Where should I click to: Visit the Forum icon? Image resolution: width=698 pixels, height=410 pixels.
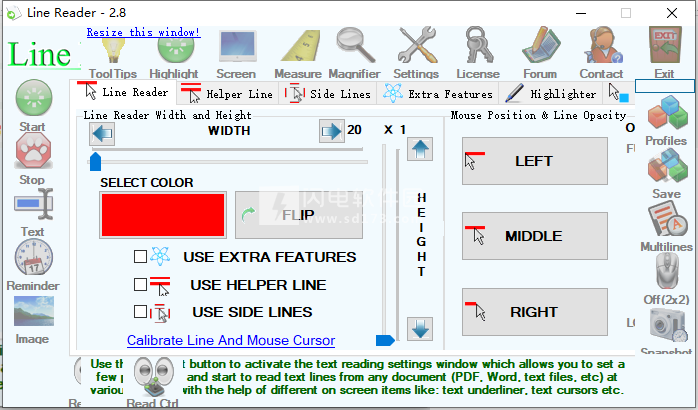pos(541,45)
